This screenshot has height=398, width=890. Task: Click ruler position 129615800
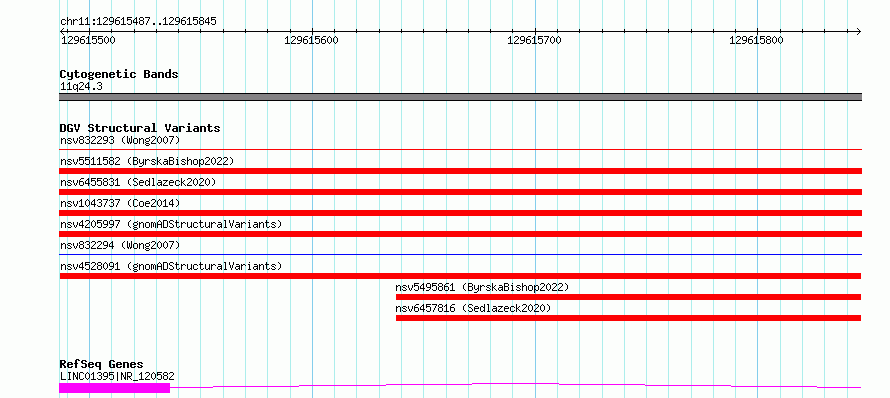[x=757, y=40]
